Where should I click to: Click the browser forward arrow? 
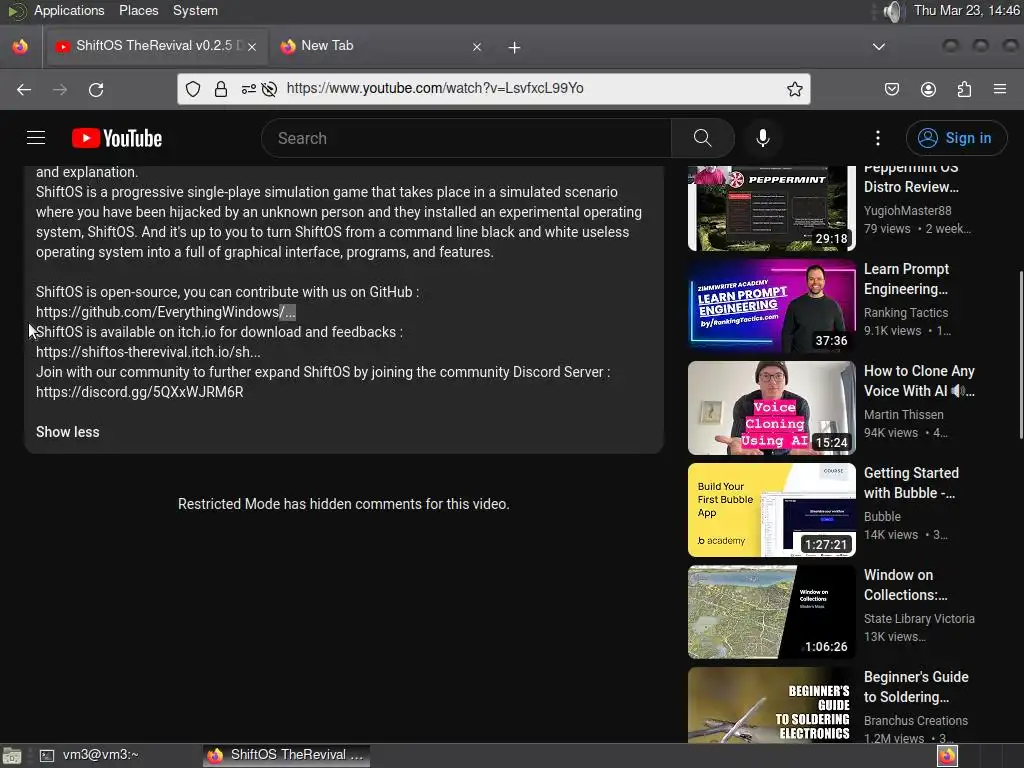point(60,89)
